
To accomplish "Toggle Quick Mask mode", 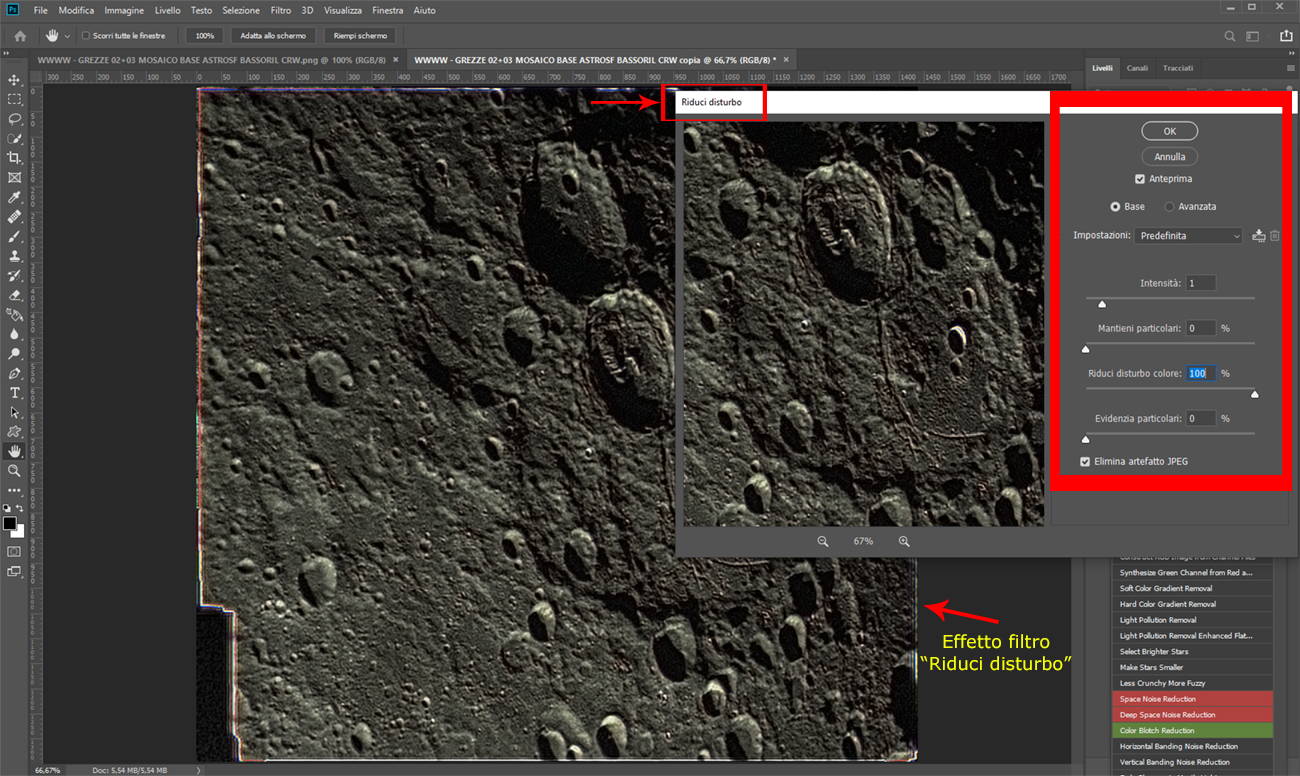I will [14, 551].
